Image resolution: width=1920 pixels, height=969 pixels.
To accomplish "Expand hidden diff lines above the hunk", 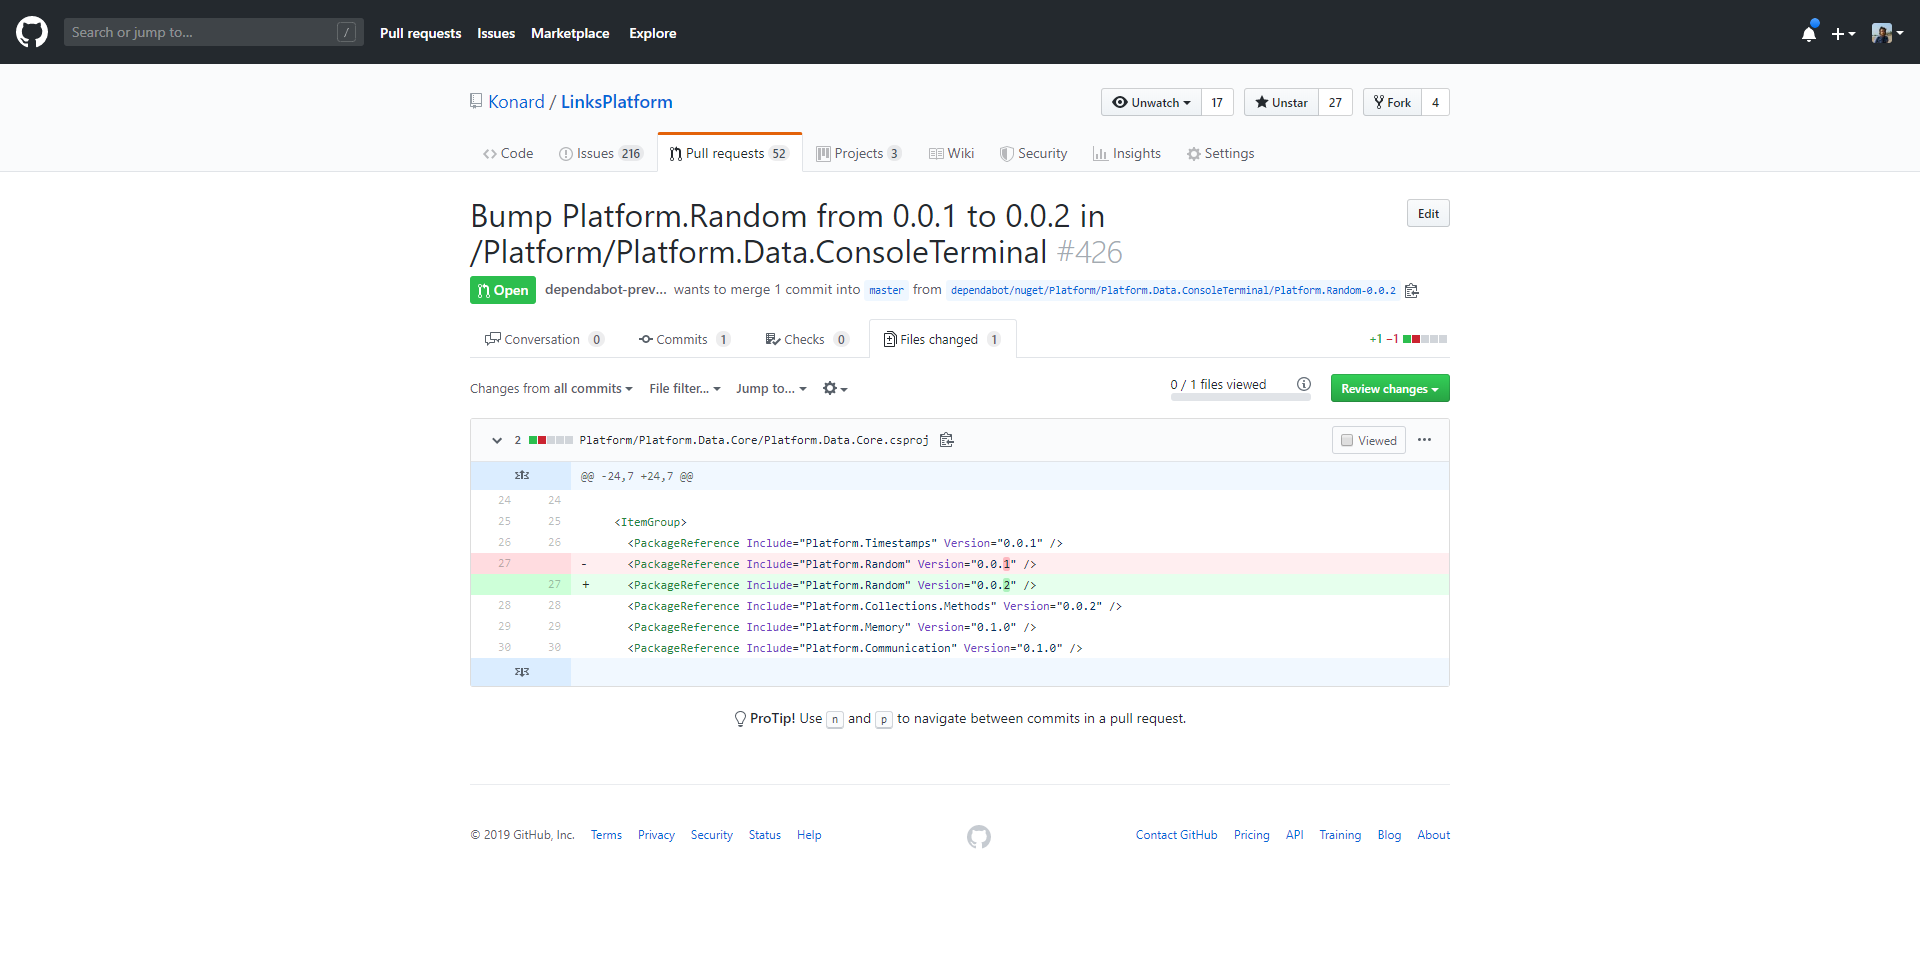I will [521, 475].
